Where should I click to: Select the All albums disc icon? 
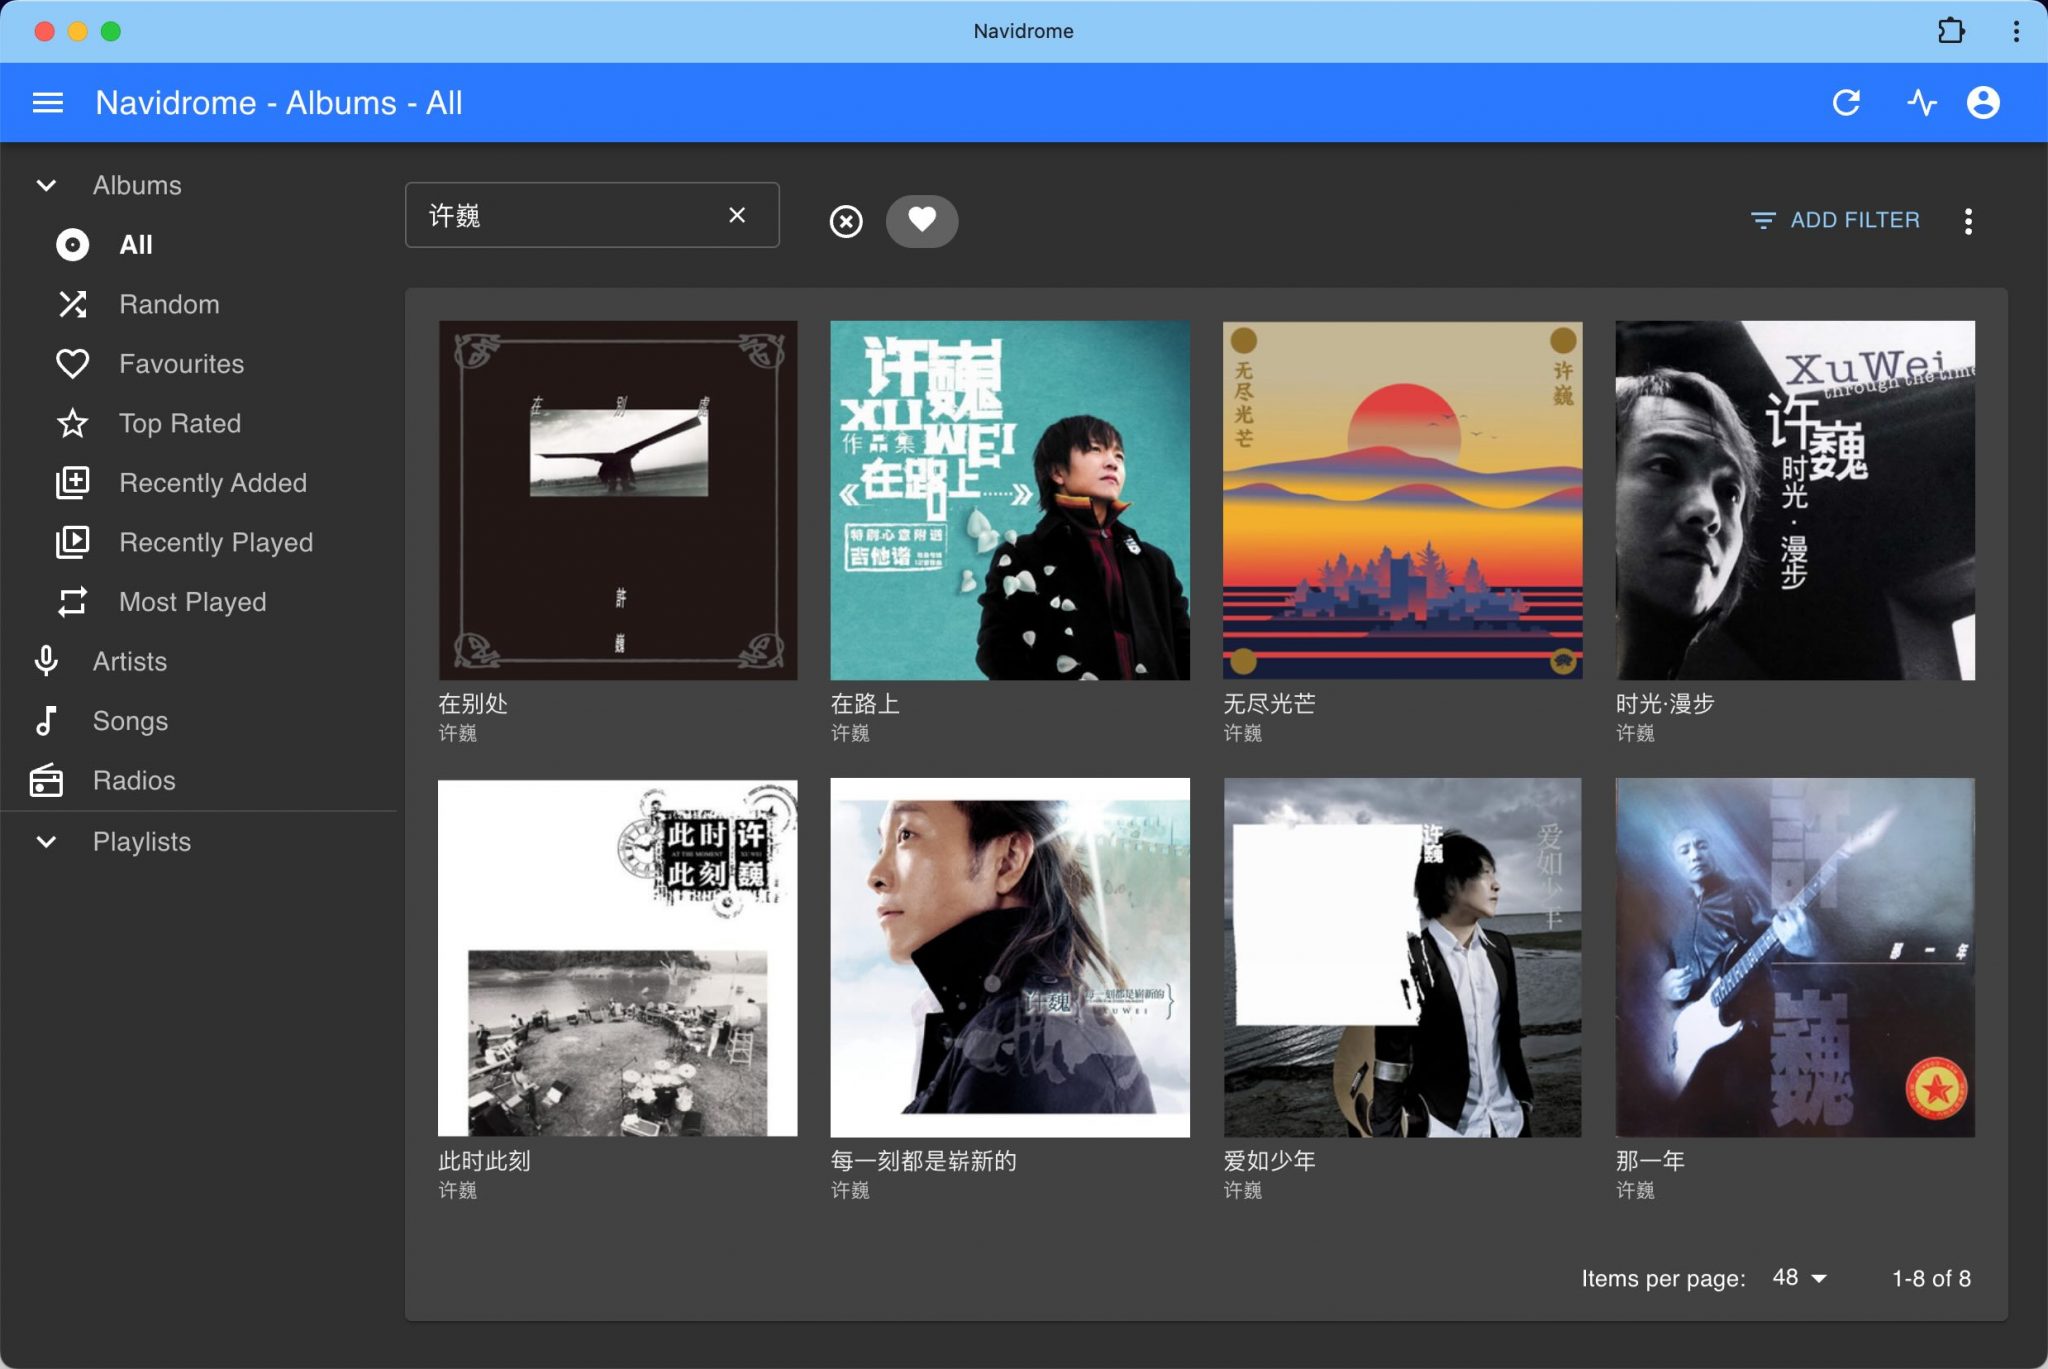72,245
